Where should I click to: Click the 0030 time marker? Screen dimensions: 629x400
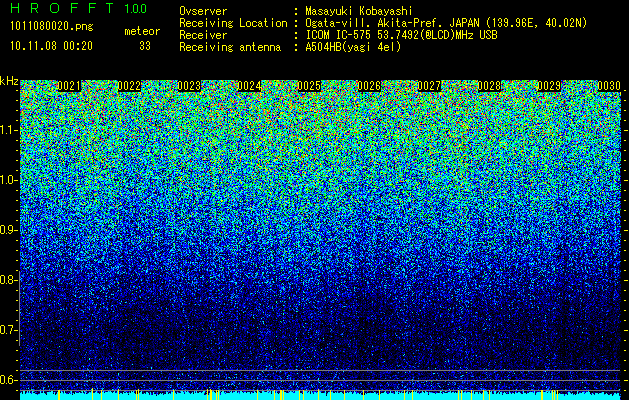click(609, 86)
